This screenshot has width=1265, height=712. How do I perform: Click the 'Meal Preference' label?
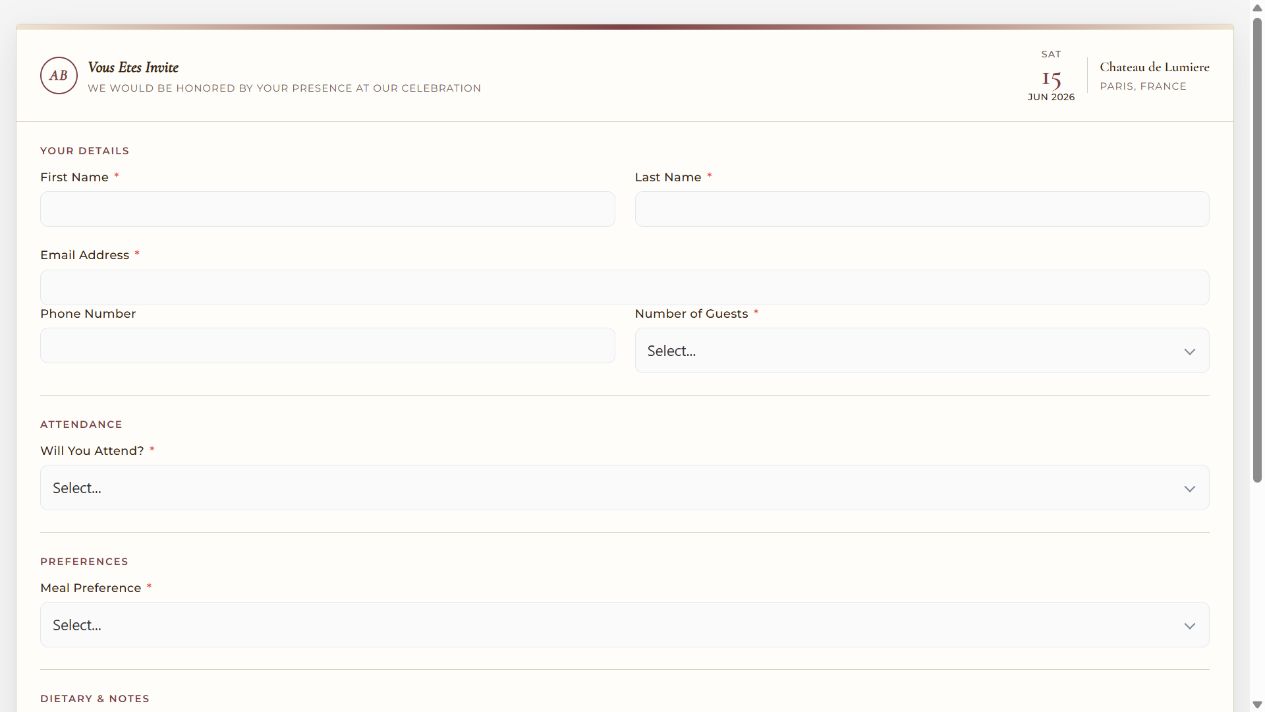click(91, 588)
